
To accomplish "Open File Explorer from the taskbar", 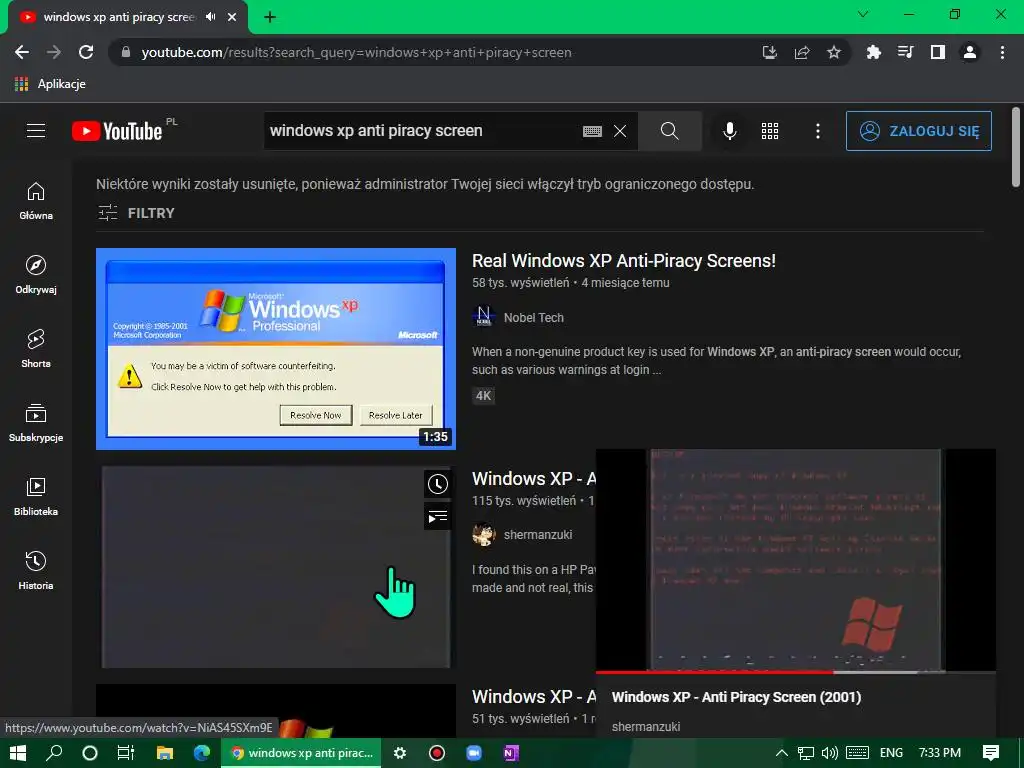I will [x=165, y=753].
